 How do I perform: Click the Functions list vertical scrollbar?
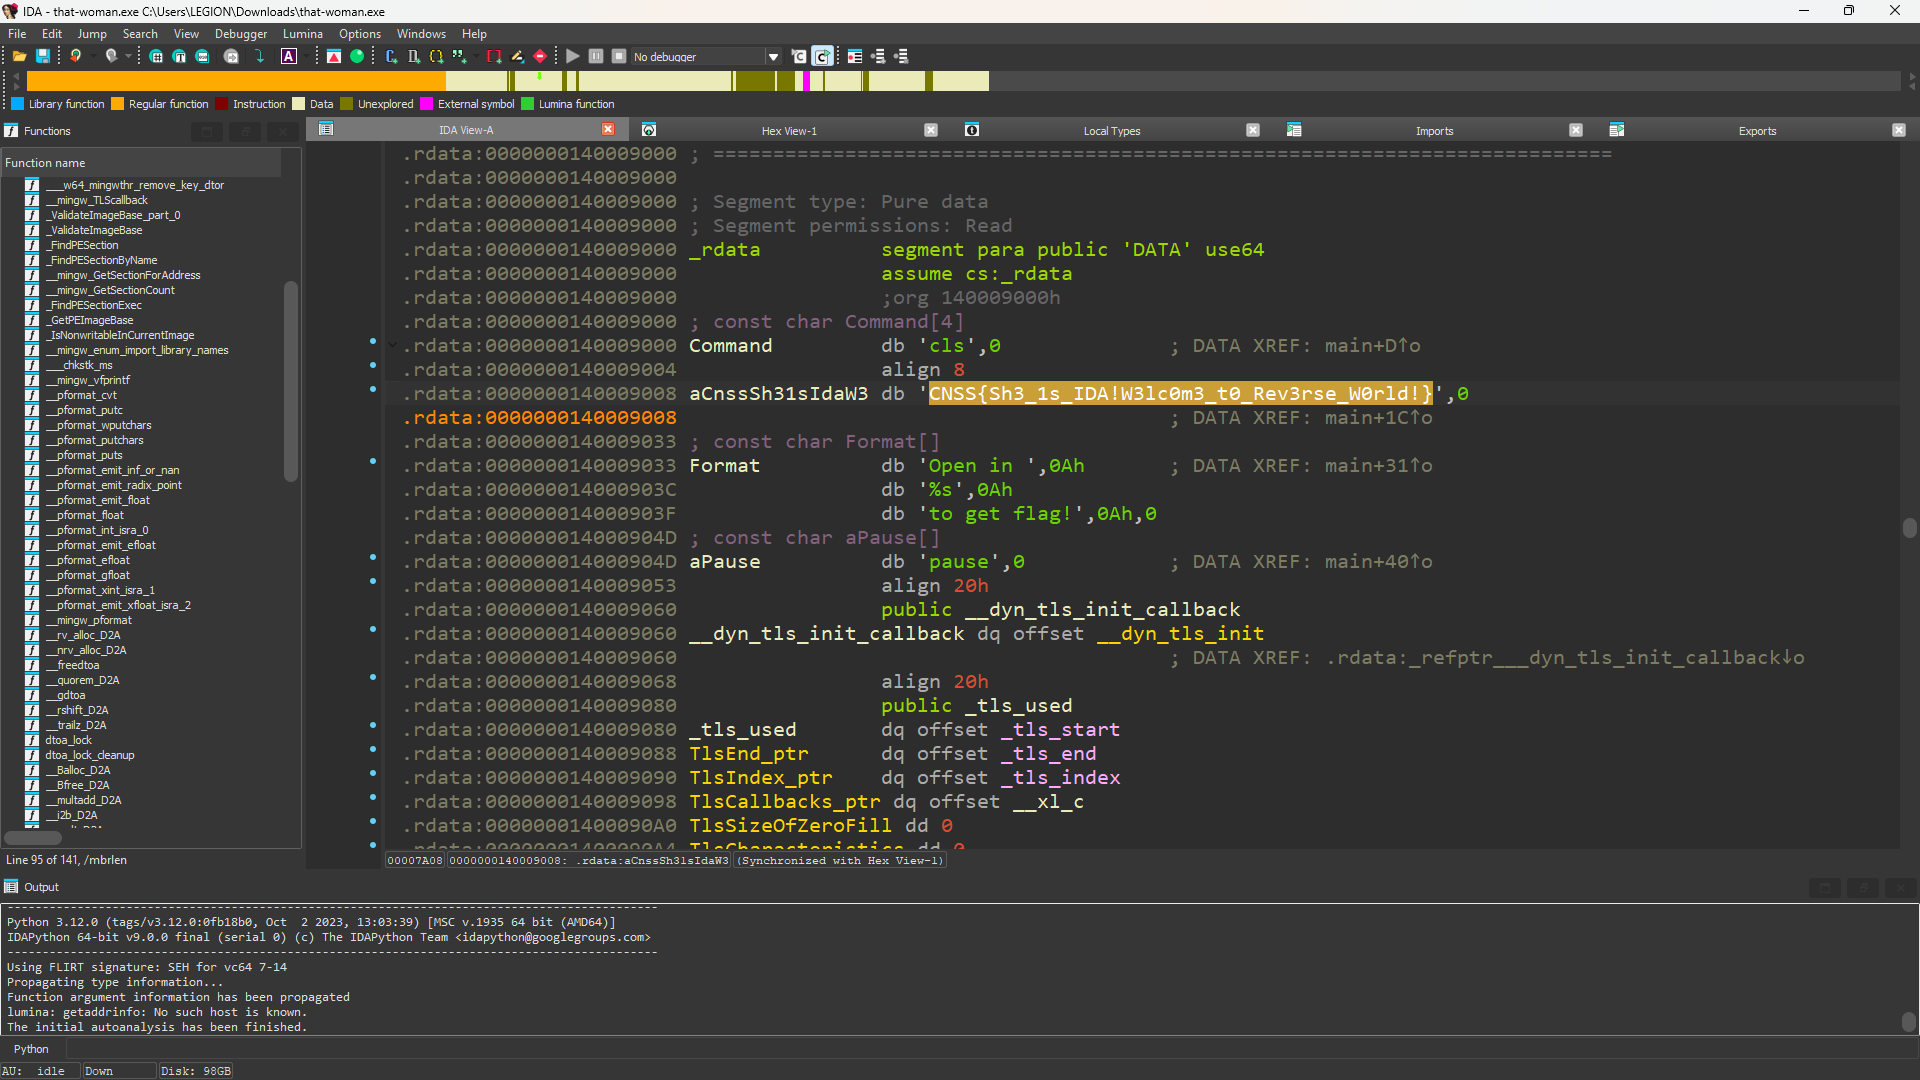pos(291,380)
